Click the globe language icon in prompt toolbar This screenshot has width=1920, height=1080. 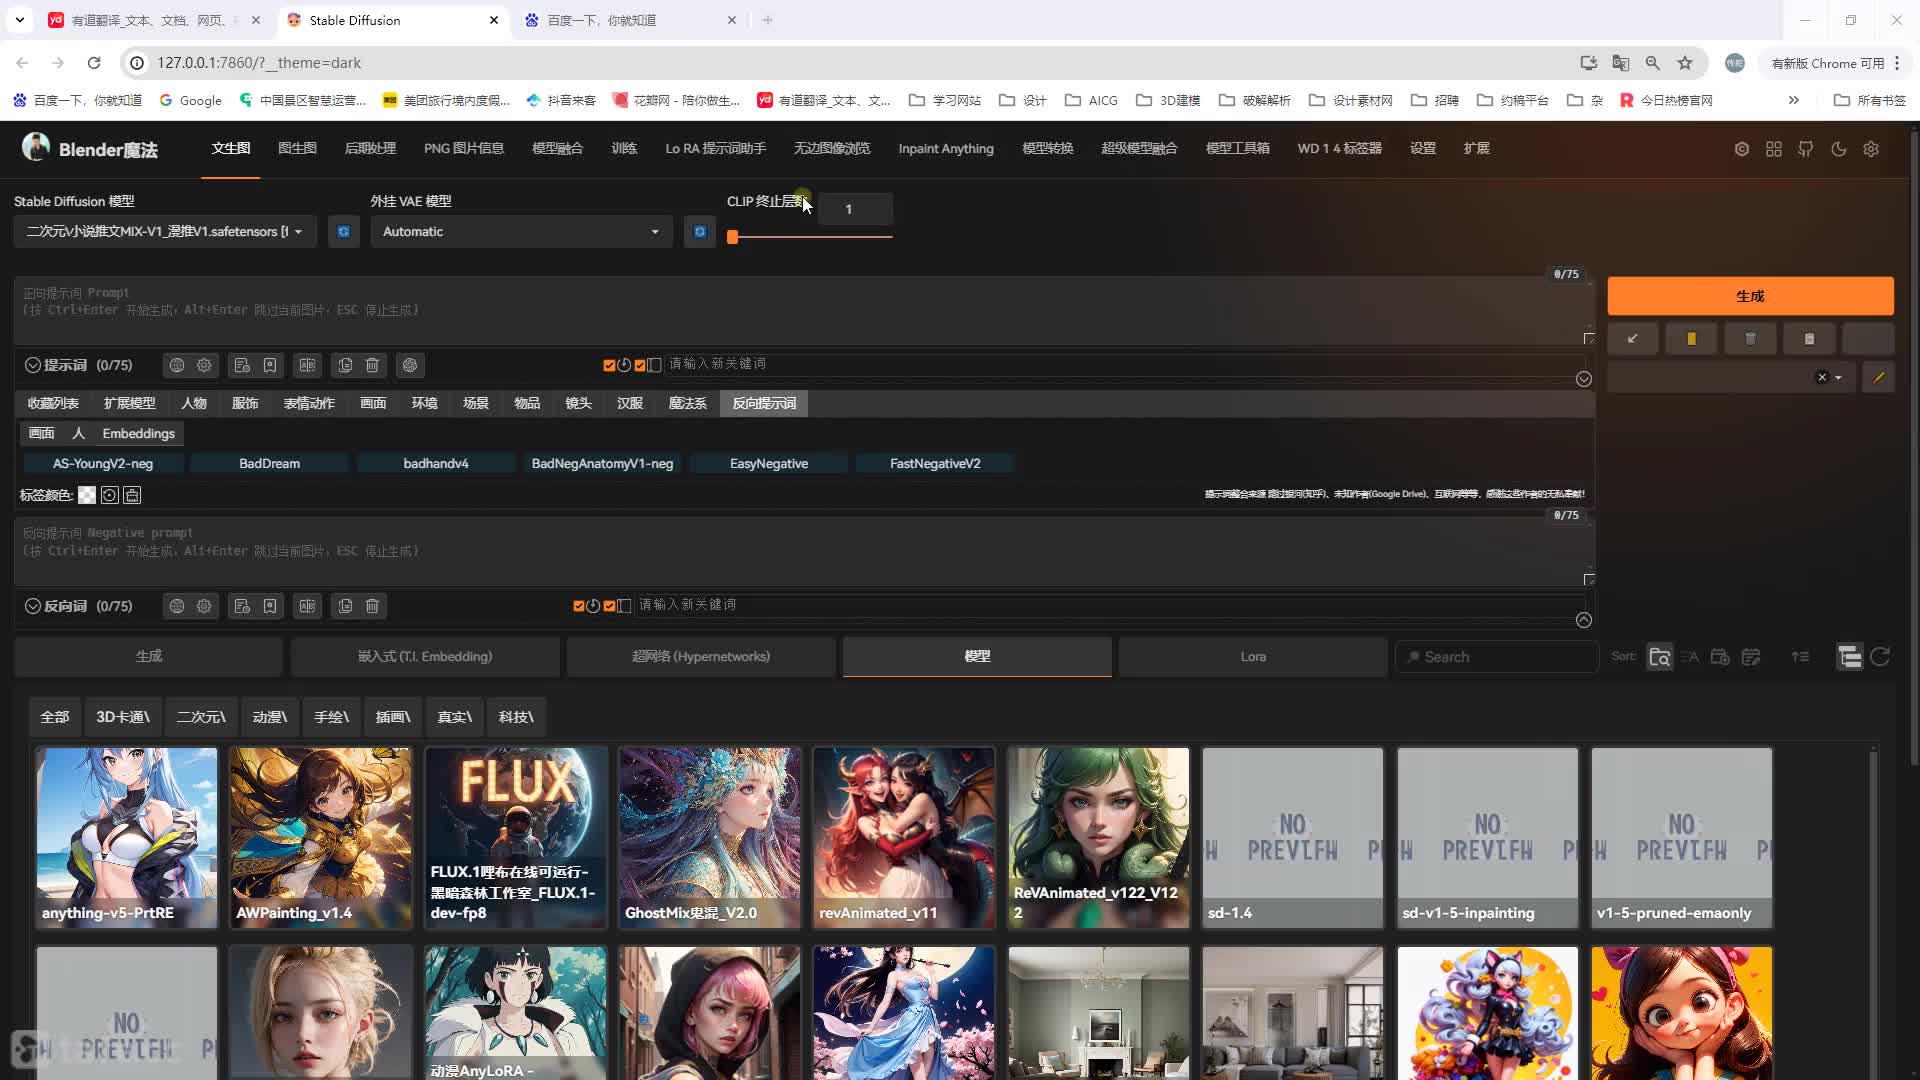point(177,366)
